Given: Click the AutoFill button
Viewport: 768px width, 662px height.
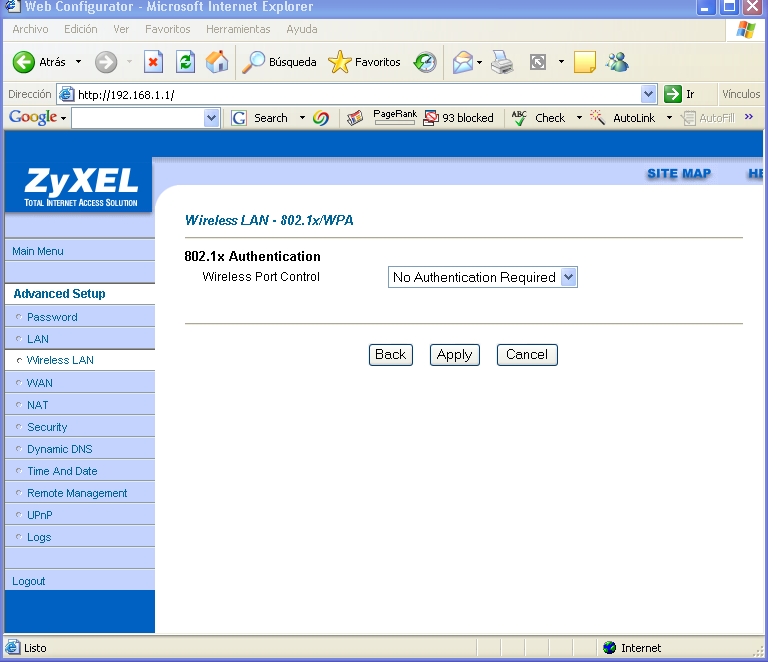Looking at the screenshot, I should coord(708,118).
